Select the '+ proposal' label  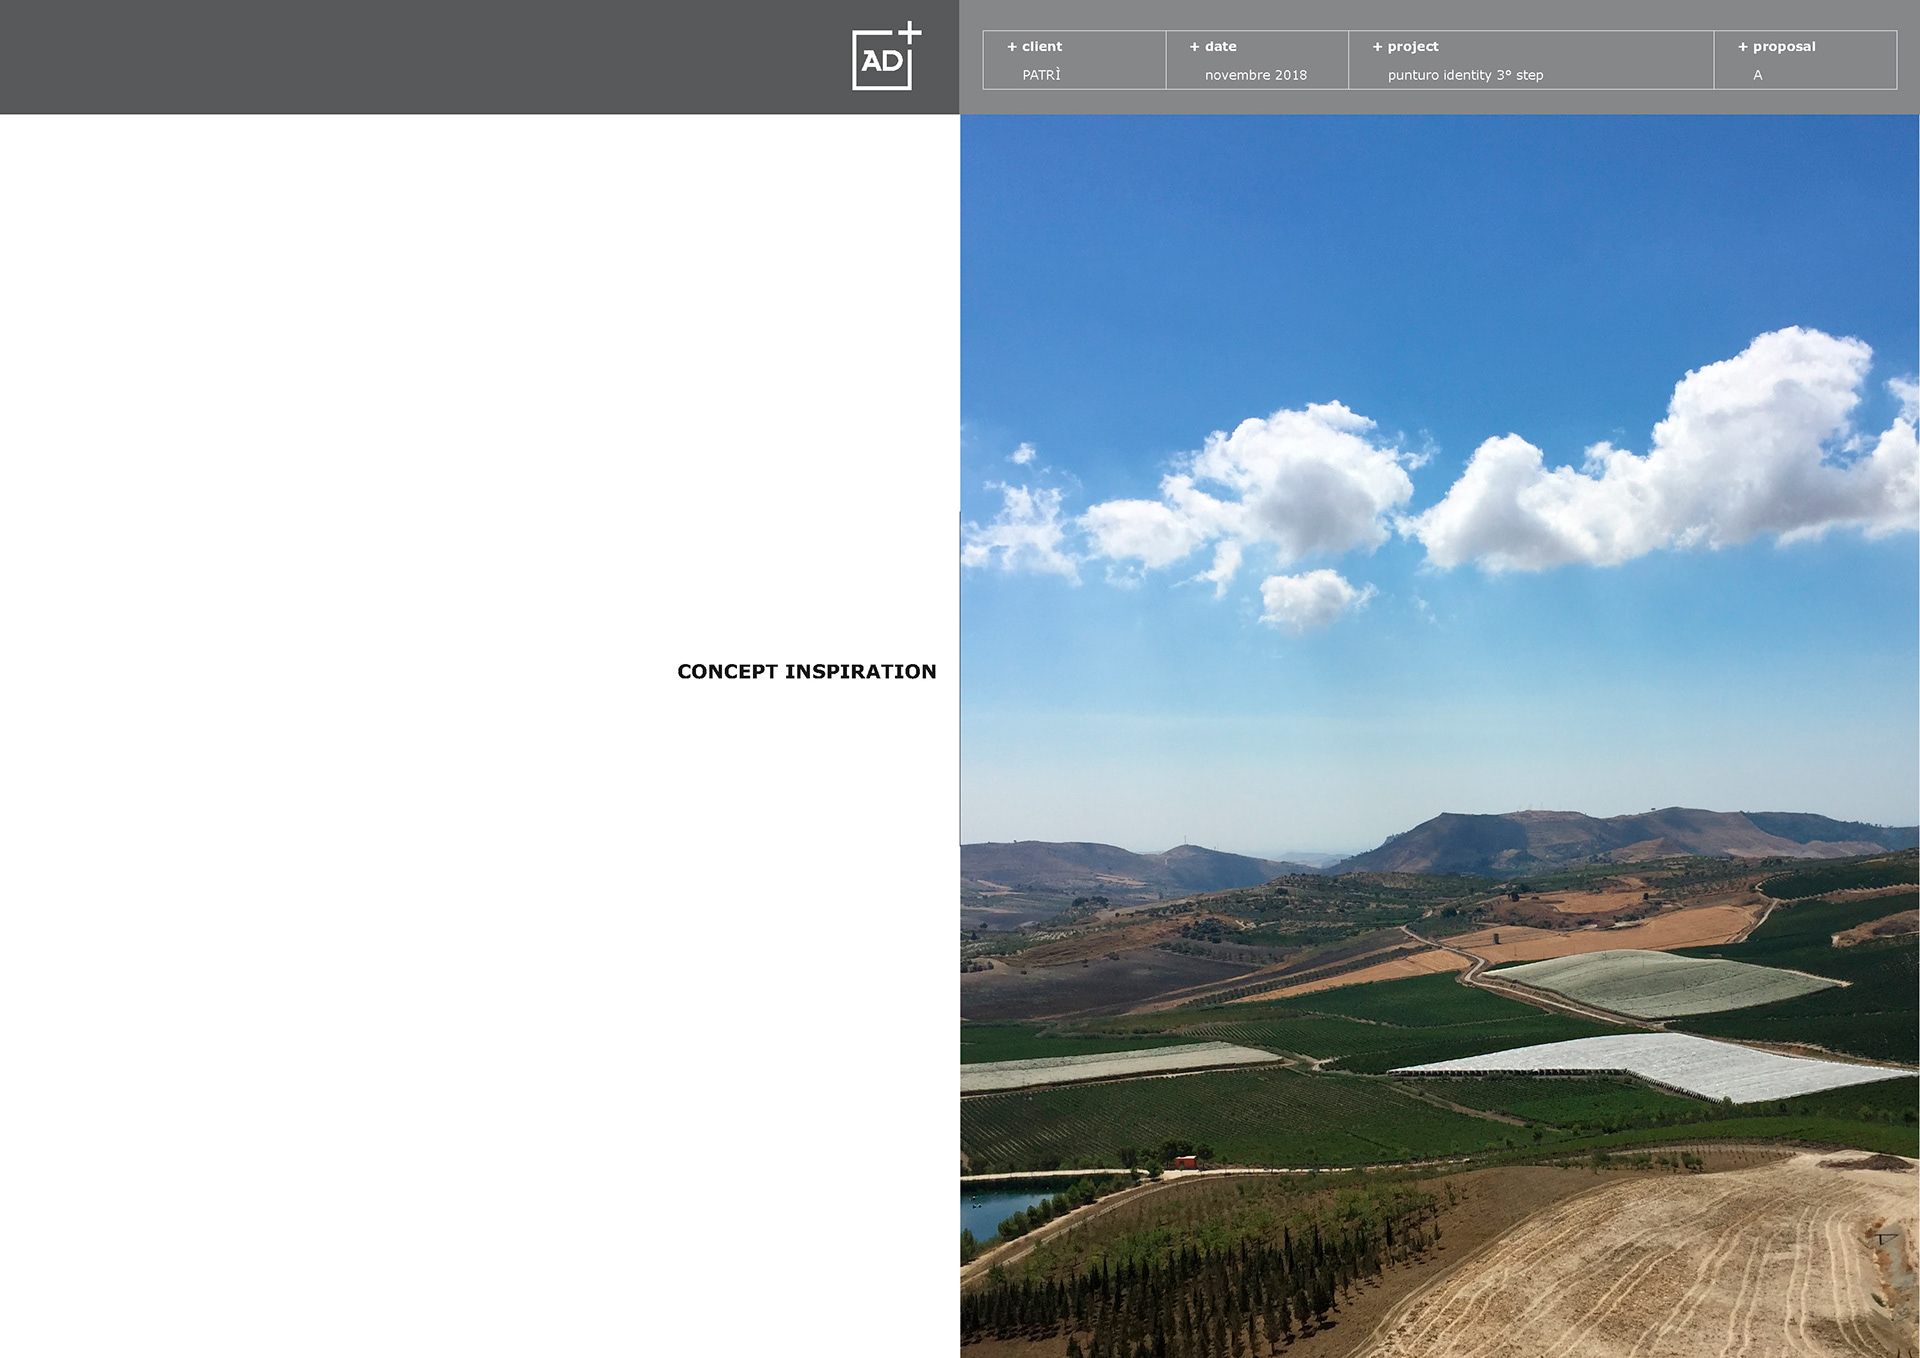click(1776, 47)
